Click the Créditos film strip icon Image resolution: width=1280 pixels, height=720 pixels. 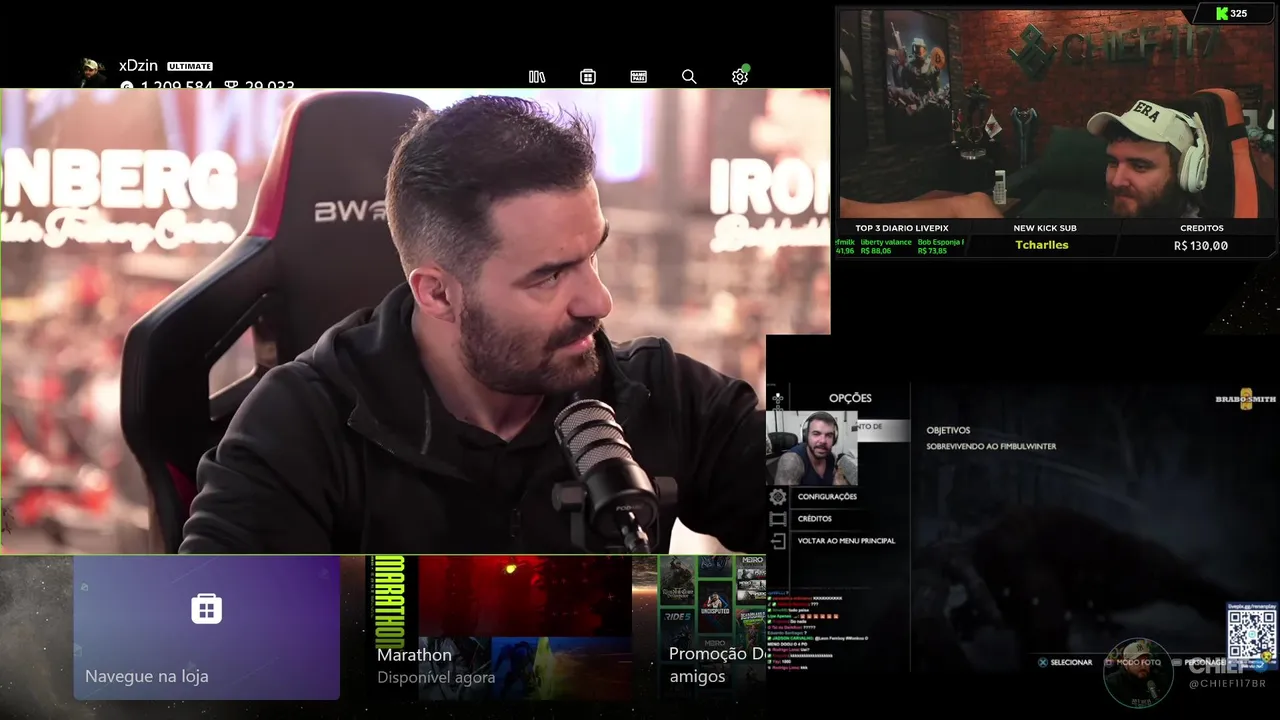coord(778,519)
